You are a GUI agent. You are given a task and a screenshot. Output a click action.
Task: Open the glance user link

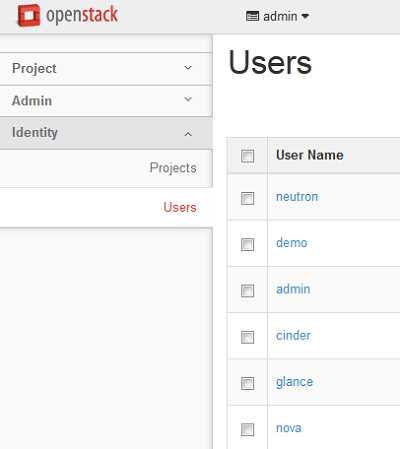[x=295, y=382]
